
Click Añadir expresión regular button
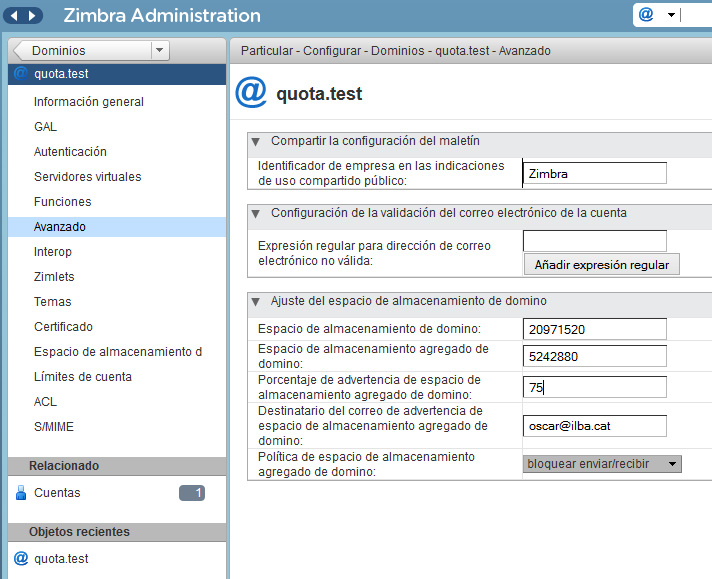pyautogui.click(x=602, y=265)
